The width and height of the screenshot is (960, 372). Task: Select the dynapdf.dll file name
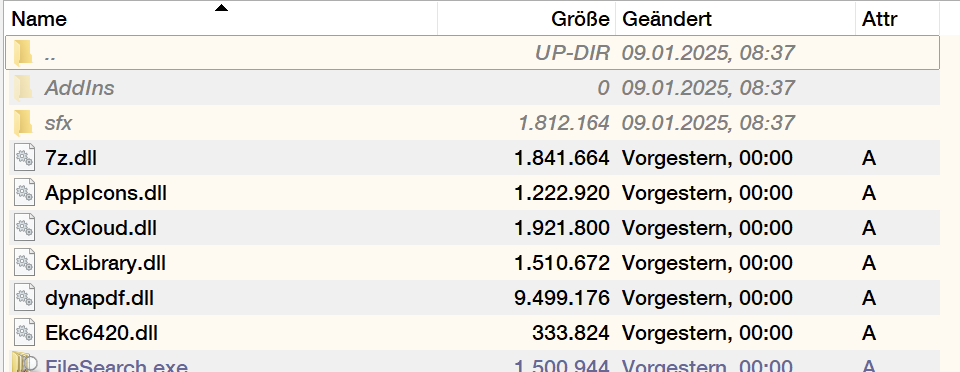(x=99, y=298)
